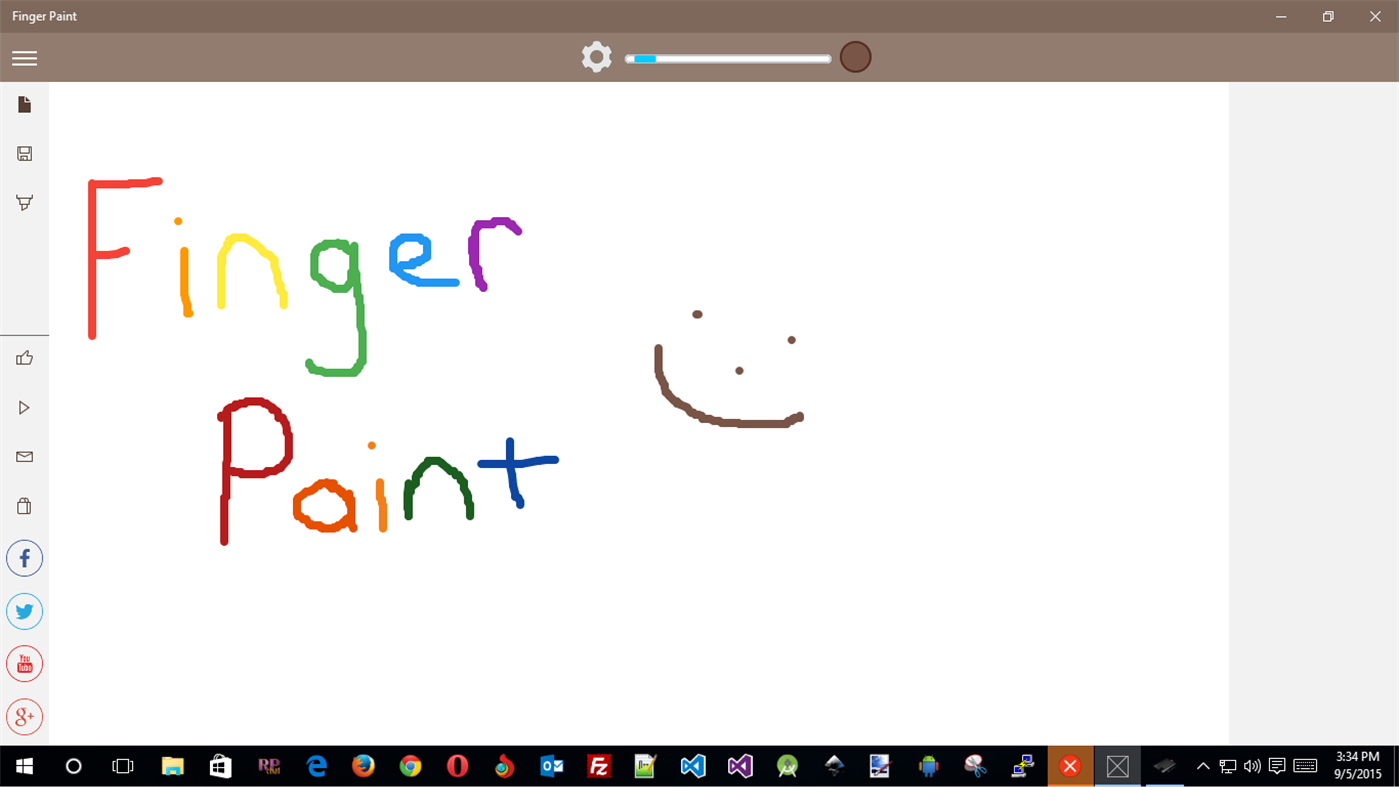
Task: Open the brown color picker circle
Action: coord(855,57)
